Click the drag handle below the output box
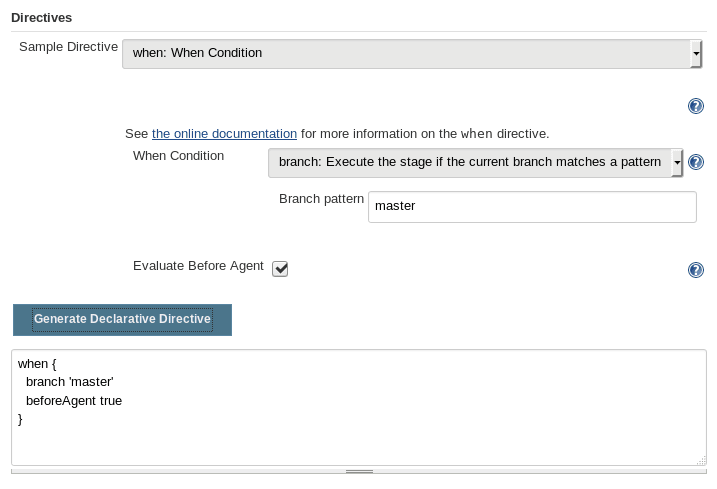The width and height of the screenshot is (717, 489). coord(359,470)
